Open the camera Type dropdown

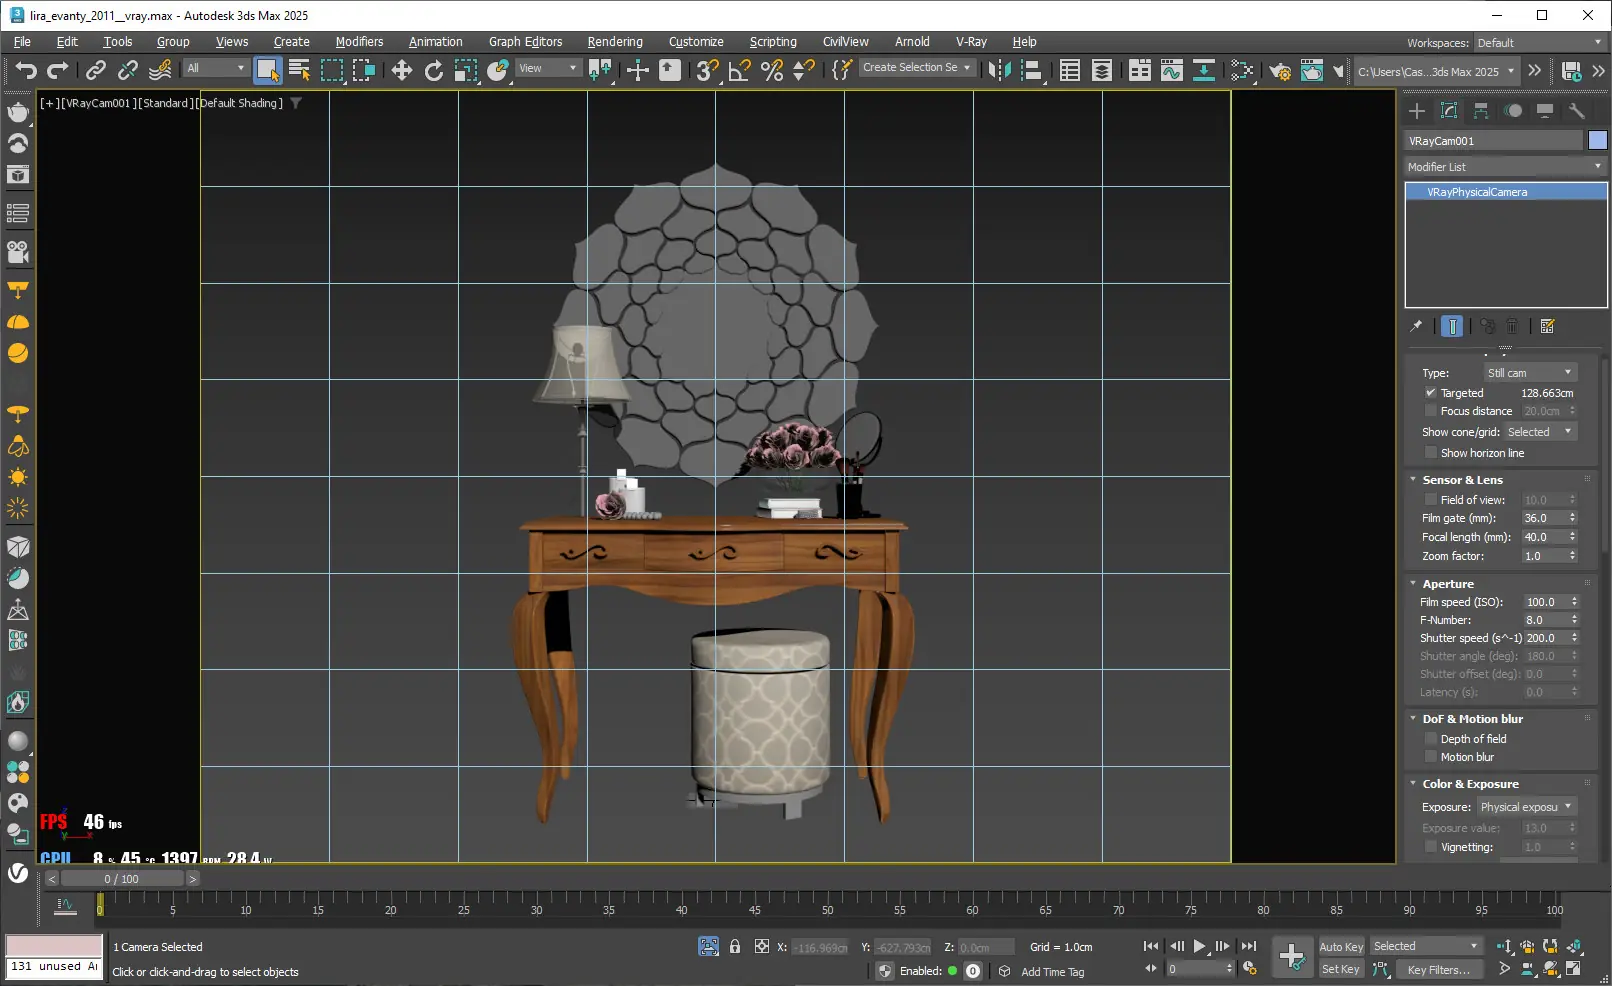click(1529, 373)
